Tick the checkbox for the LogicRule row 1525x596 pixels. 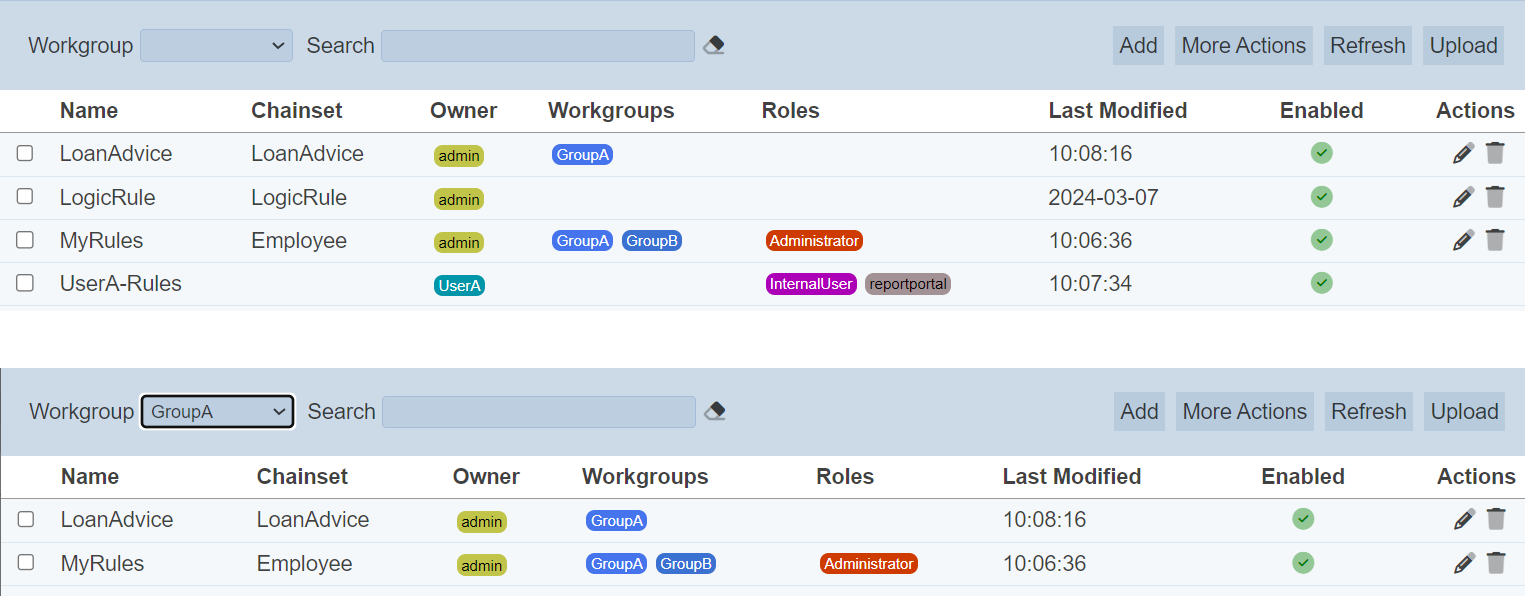tap(25, 197)
